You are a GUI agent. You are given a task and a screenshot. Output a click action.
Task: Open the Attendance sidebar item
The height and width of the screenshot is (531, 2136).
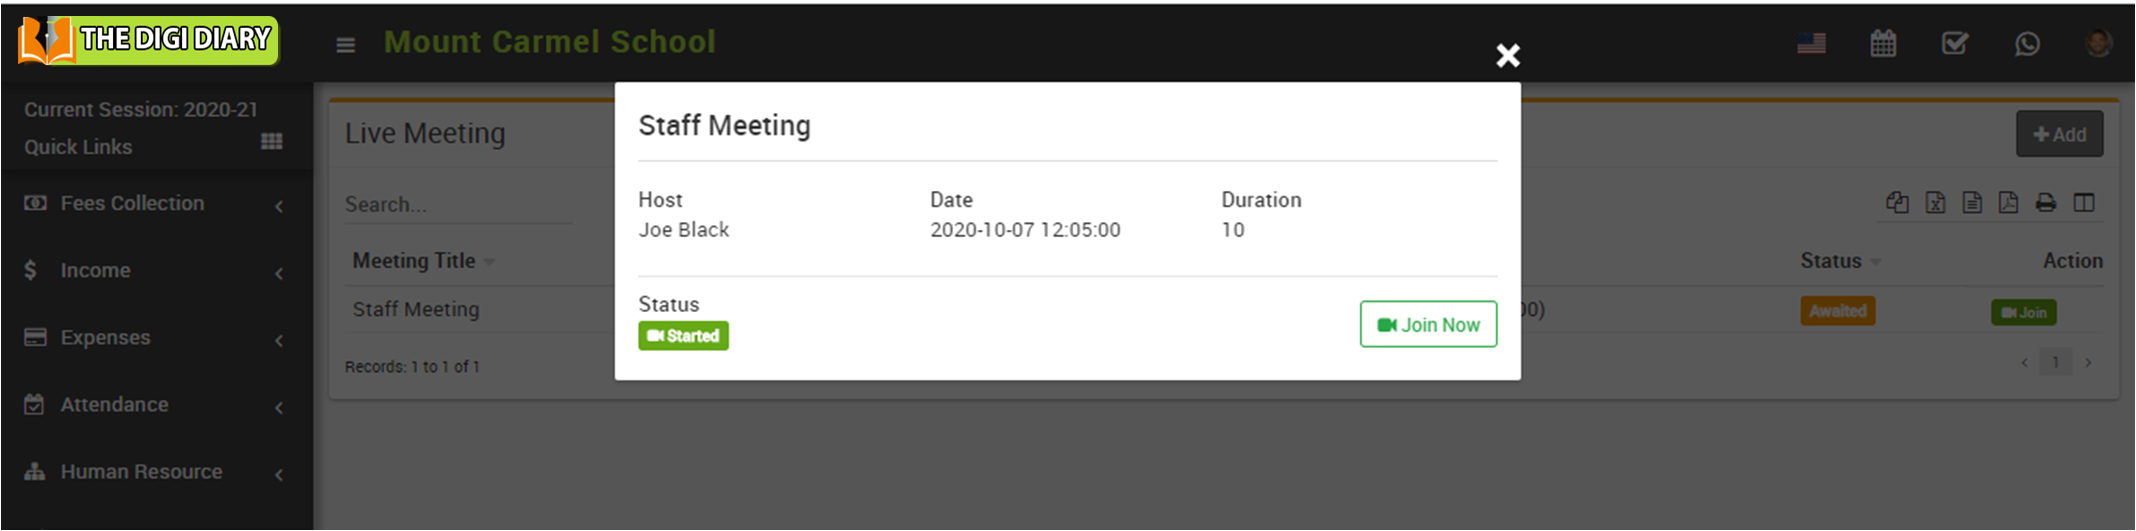coord(114,405)
